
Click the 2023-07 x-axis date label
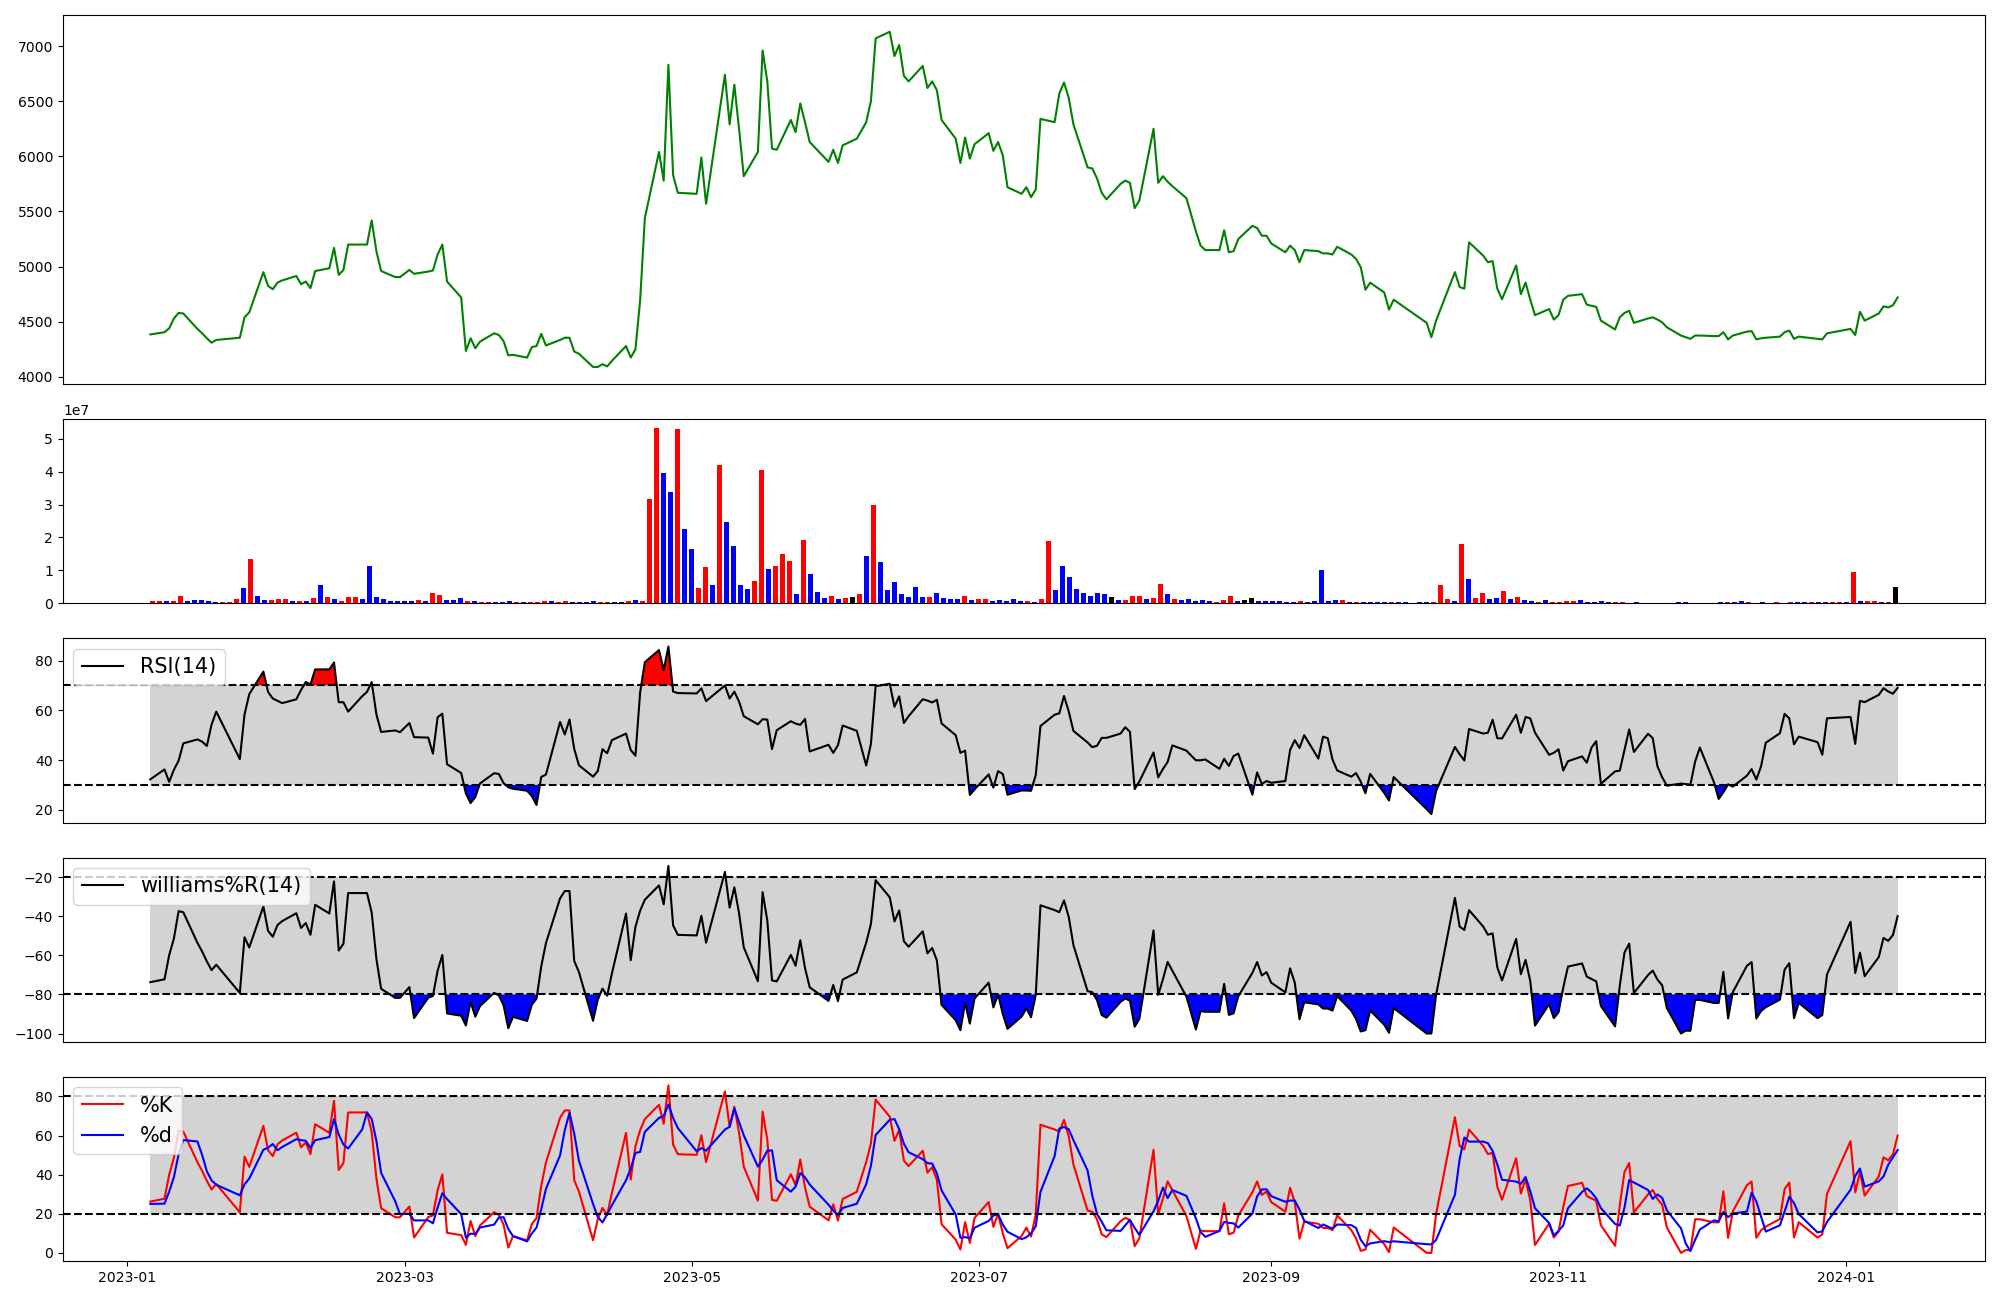coord(978,1277)
